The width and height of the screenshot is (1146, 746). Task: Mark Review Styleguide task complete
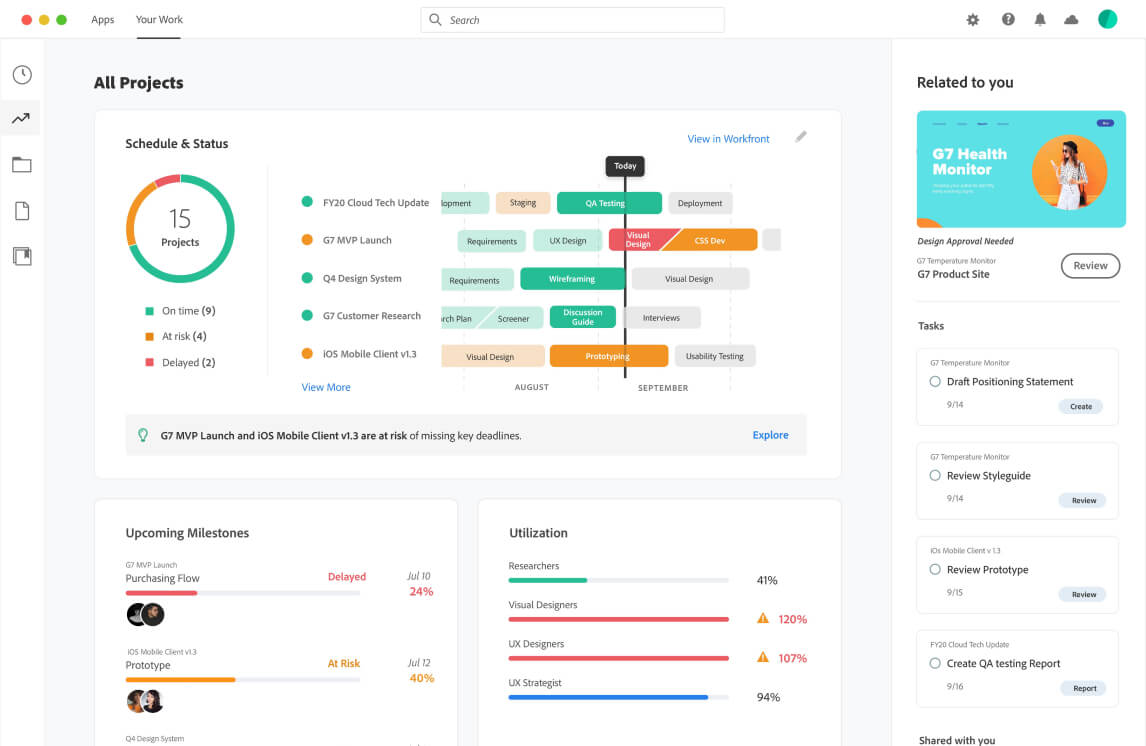(935, 476)
